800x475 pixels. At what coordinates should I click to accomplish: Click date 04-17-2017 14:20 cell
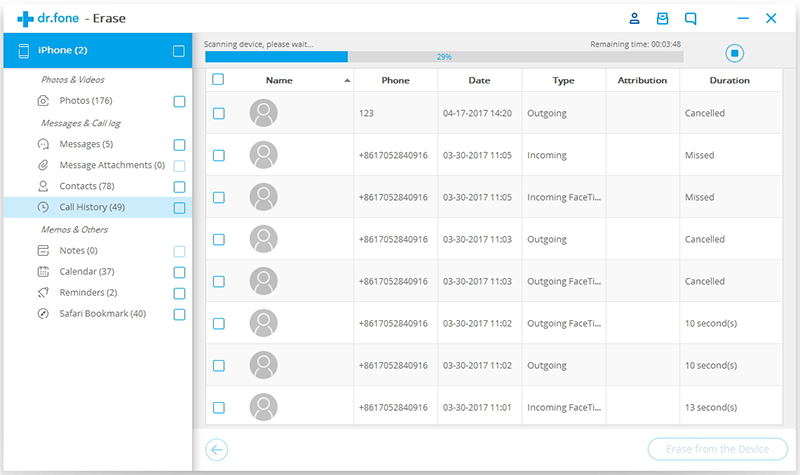478,113
